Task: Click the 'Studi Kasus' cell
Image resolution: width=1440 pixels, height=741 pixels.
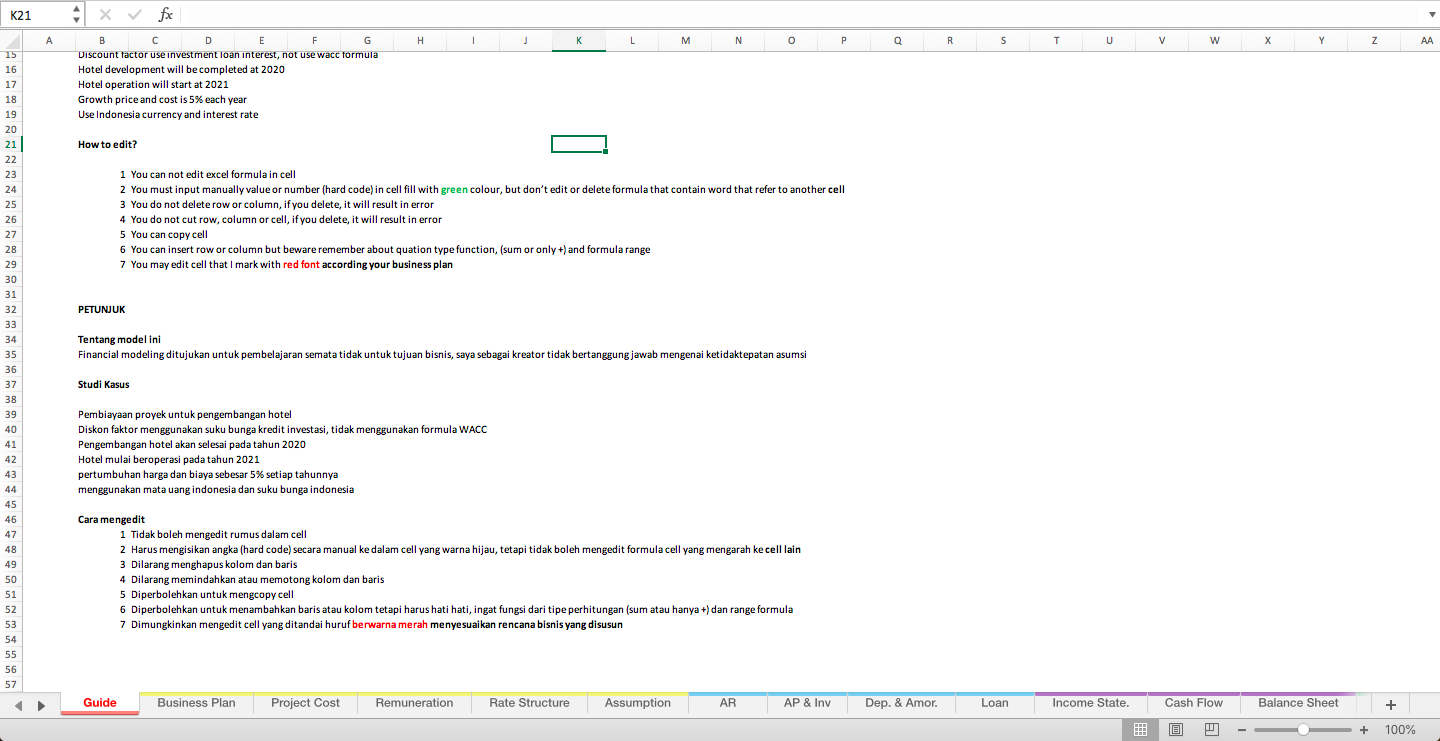Action: click(x=103, y=384)
